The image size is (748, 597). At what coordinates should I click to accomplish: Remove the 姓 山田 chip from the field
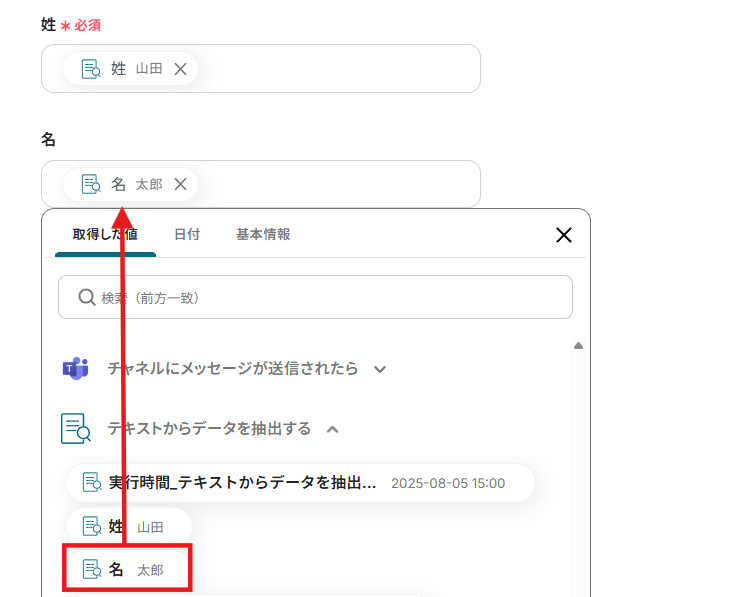pyautogui.click(x=180, y=69)
